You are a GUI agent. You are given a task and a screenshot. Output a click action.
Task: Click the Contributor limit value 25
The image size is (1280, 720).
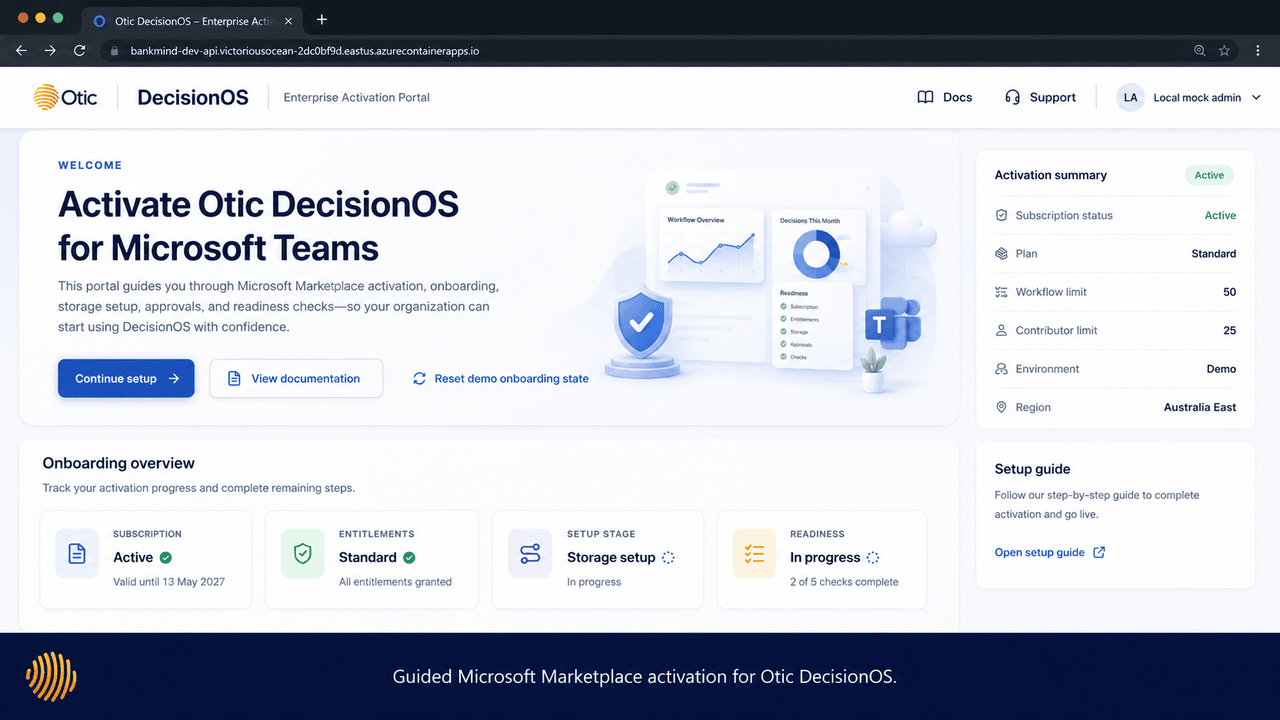pyautogui.click(x=1230, y=330)
